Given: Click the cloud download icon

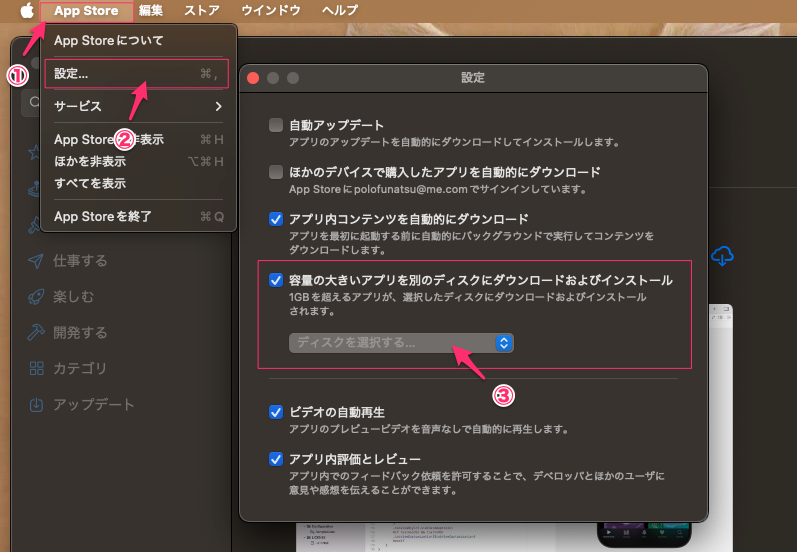Looking at the screenshot, I should (x=721, y=257).
